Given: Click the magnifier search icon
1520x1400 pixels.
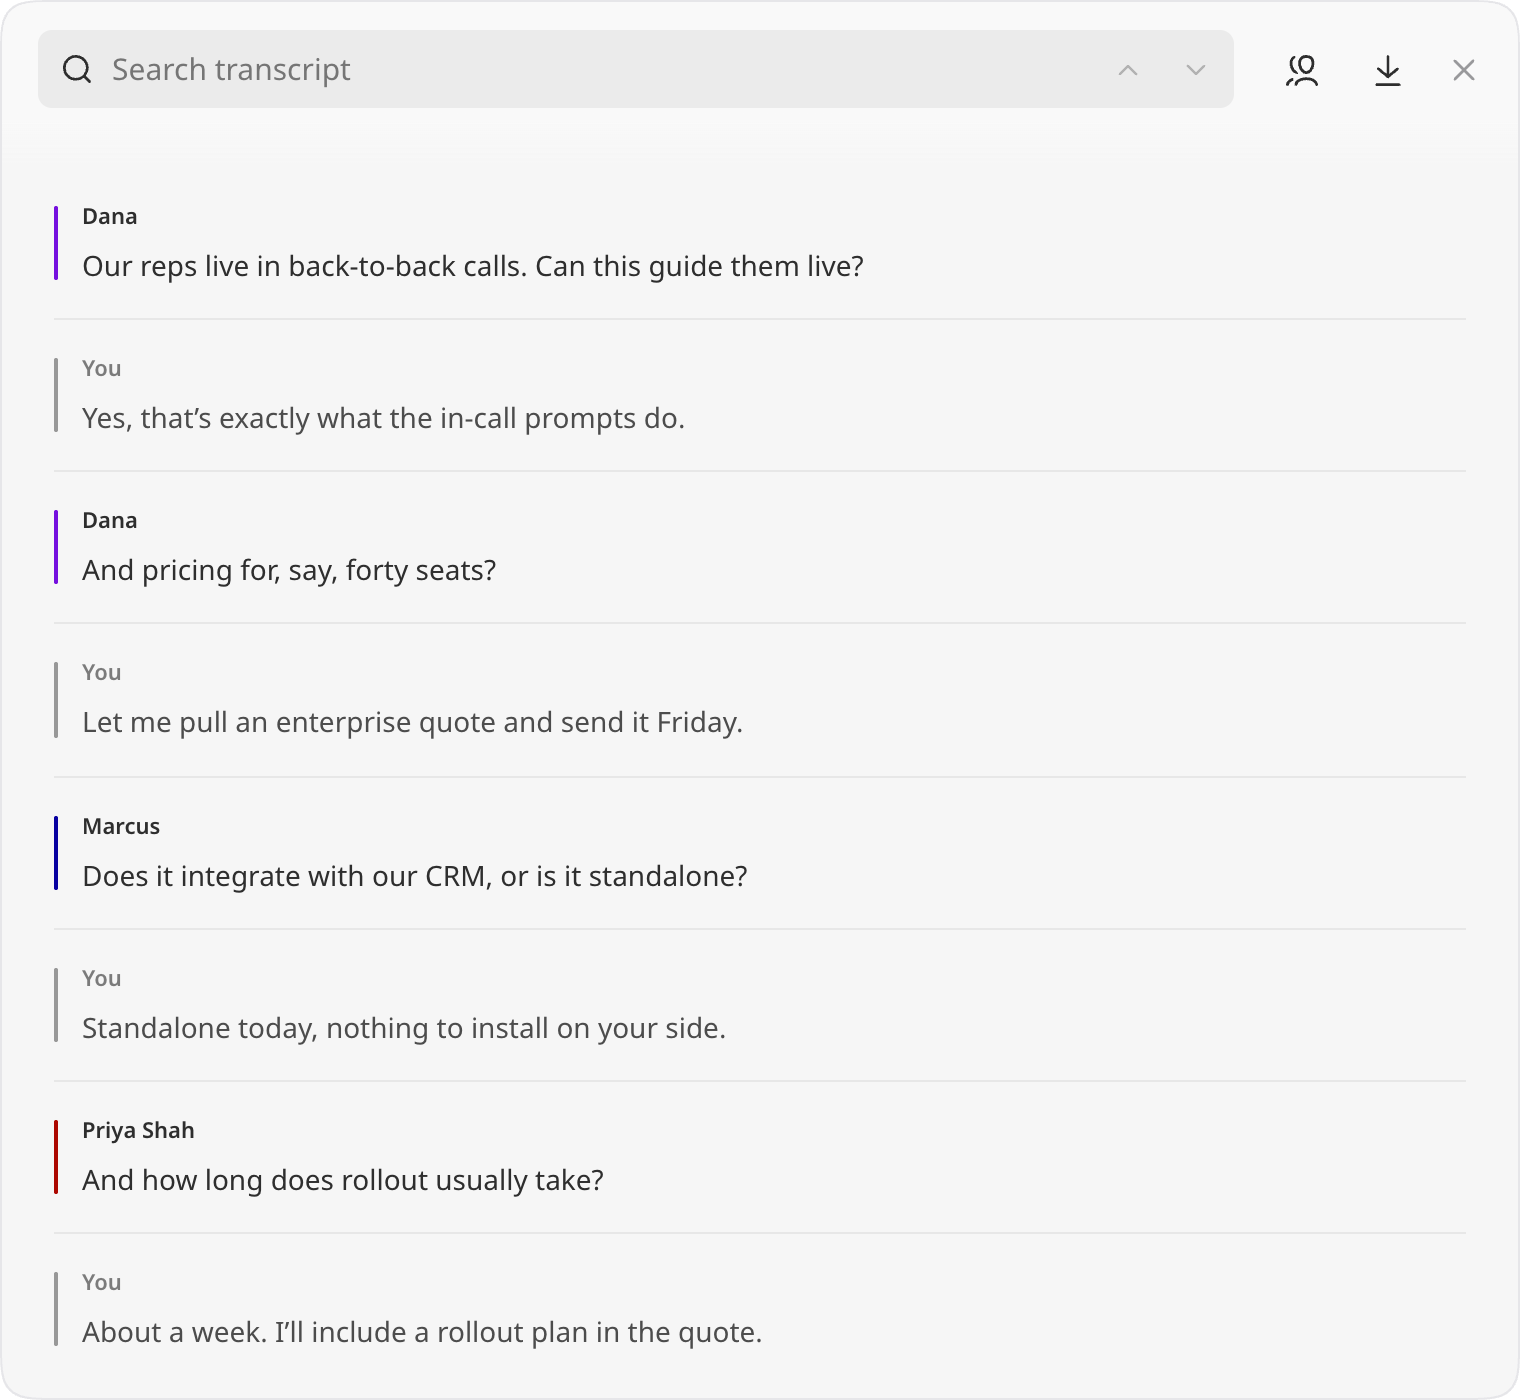Looking at the screenshot, I should pos(77,69).
